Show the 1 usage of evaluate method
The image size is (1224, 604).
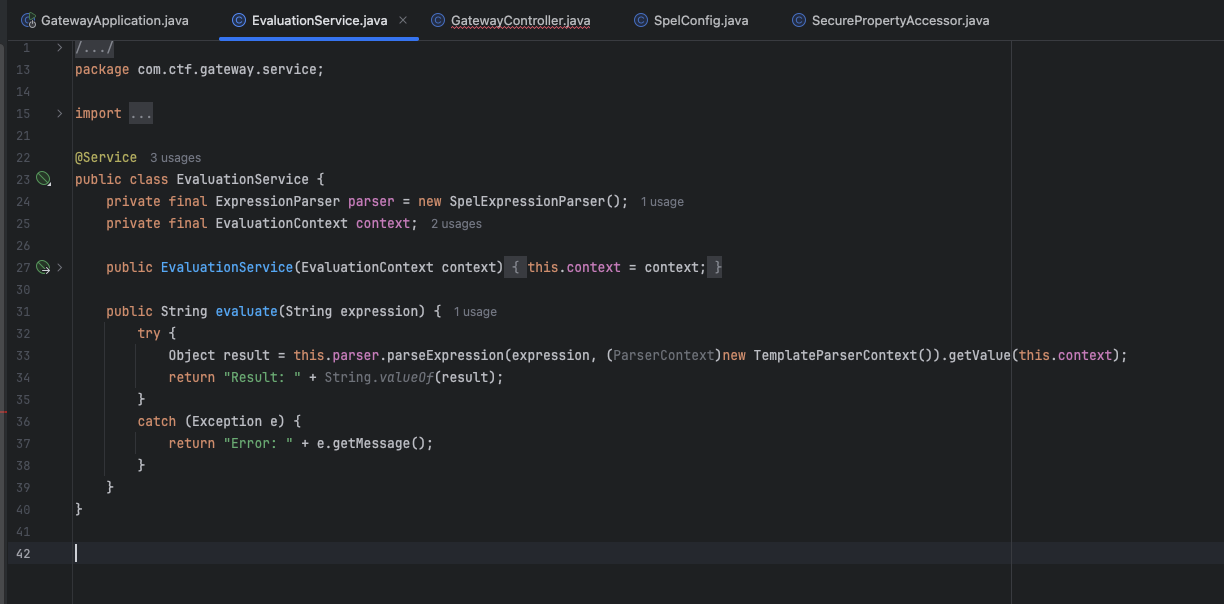[x=475, y=312]
